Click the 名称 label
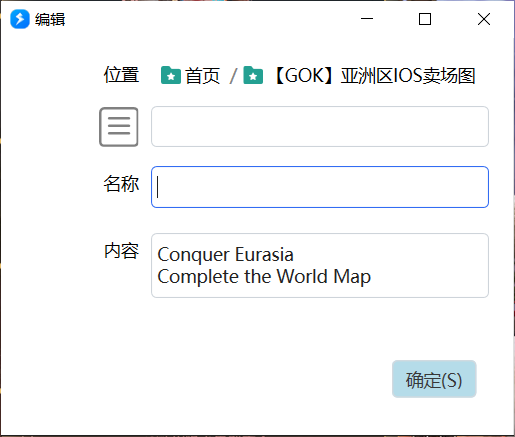The width and height of the screenshot is (515, 437). click(121, 184)
